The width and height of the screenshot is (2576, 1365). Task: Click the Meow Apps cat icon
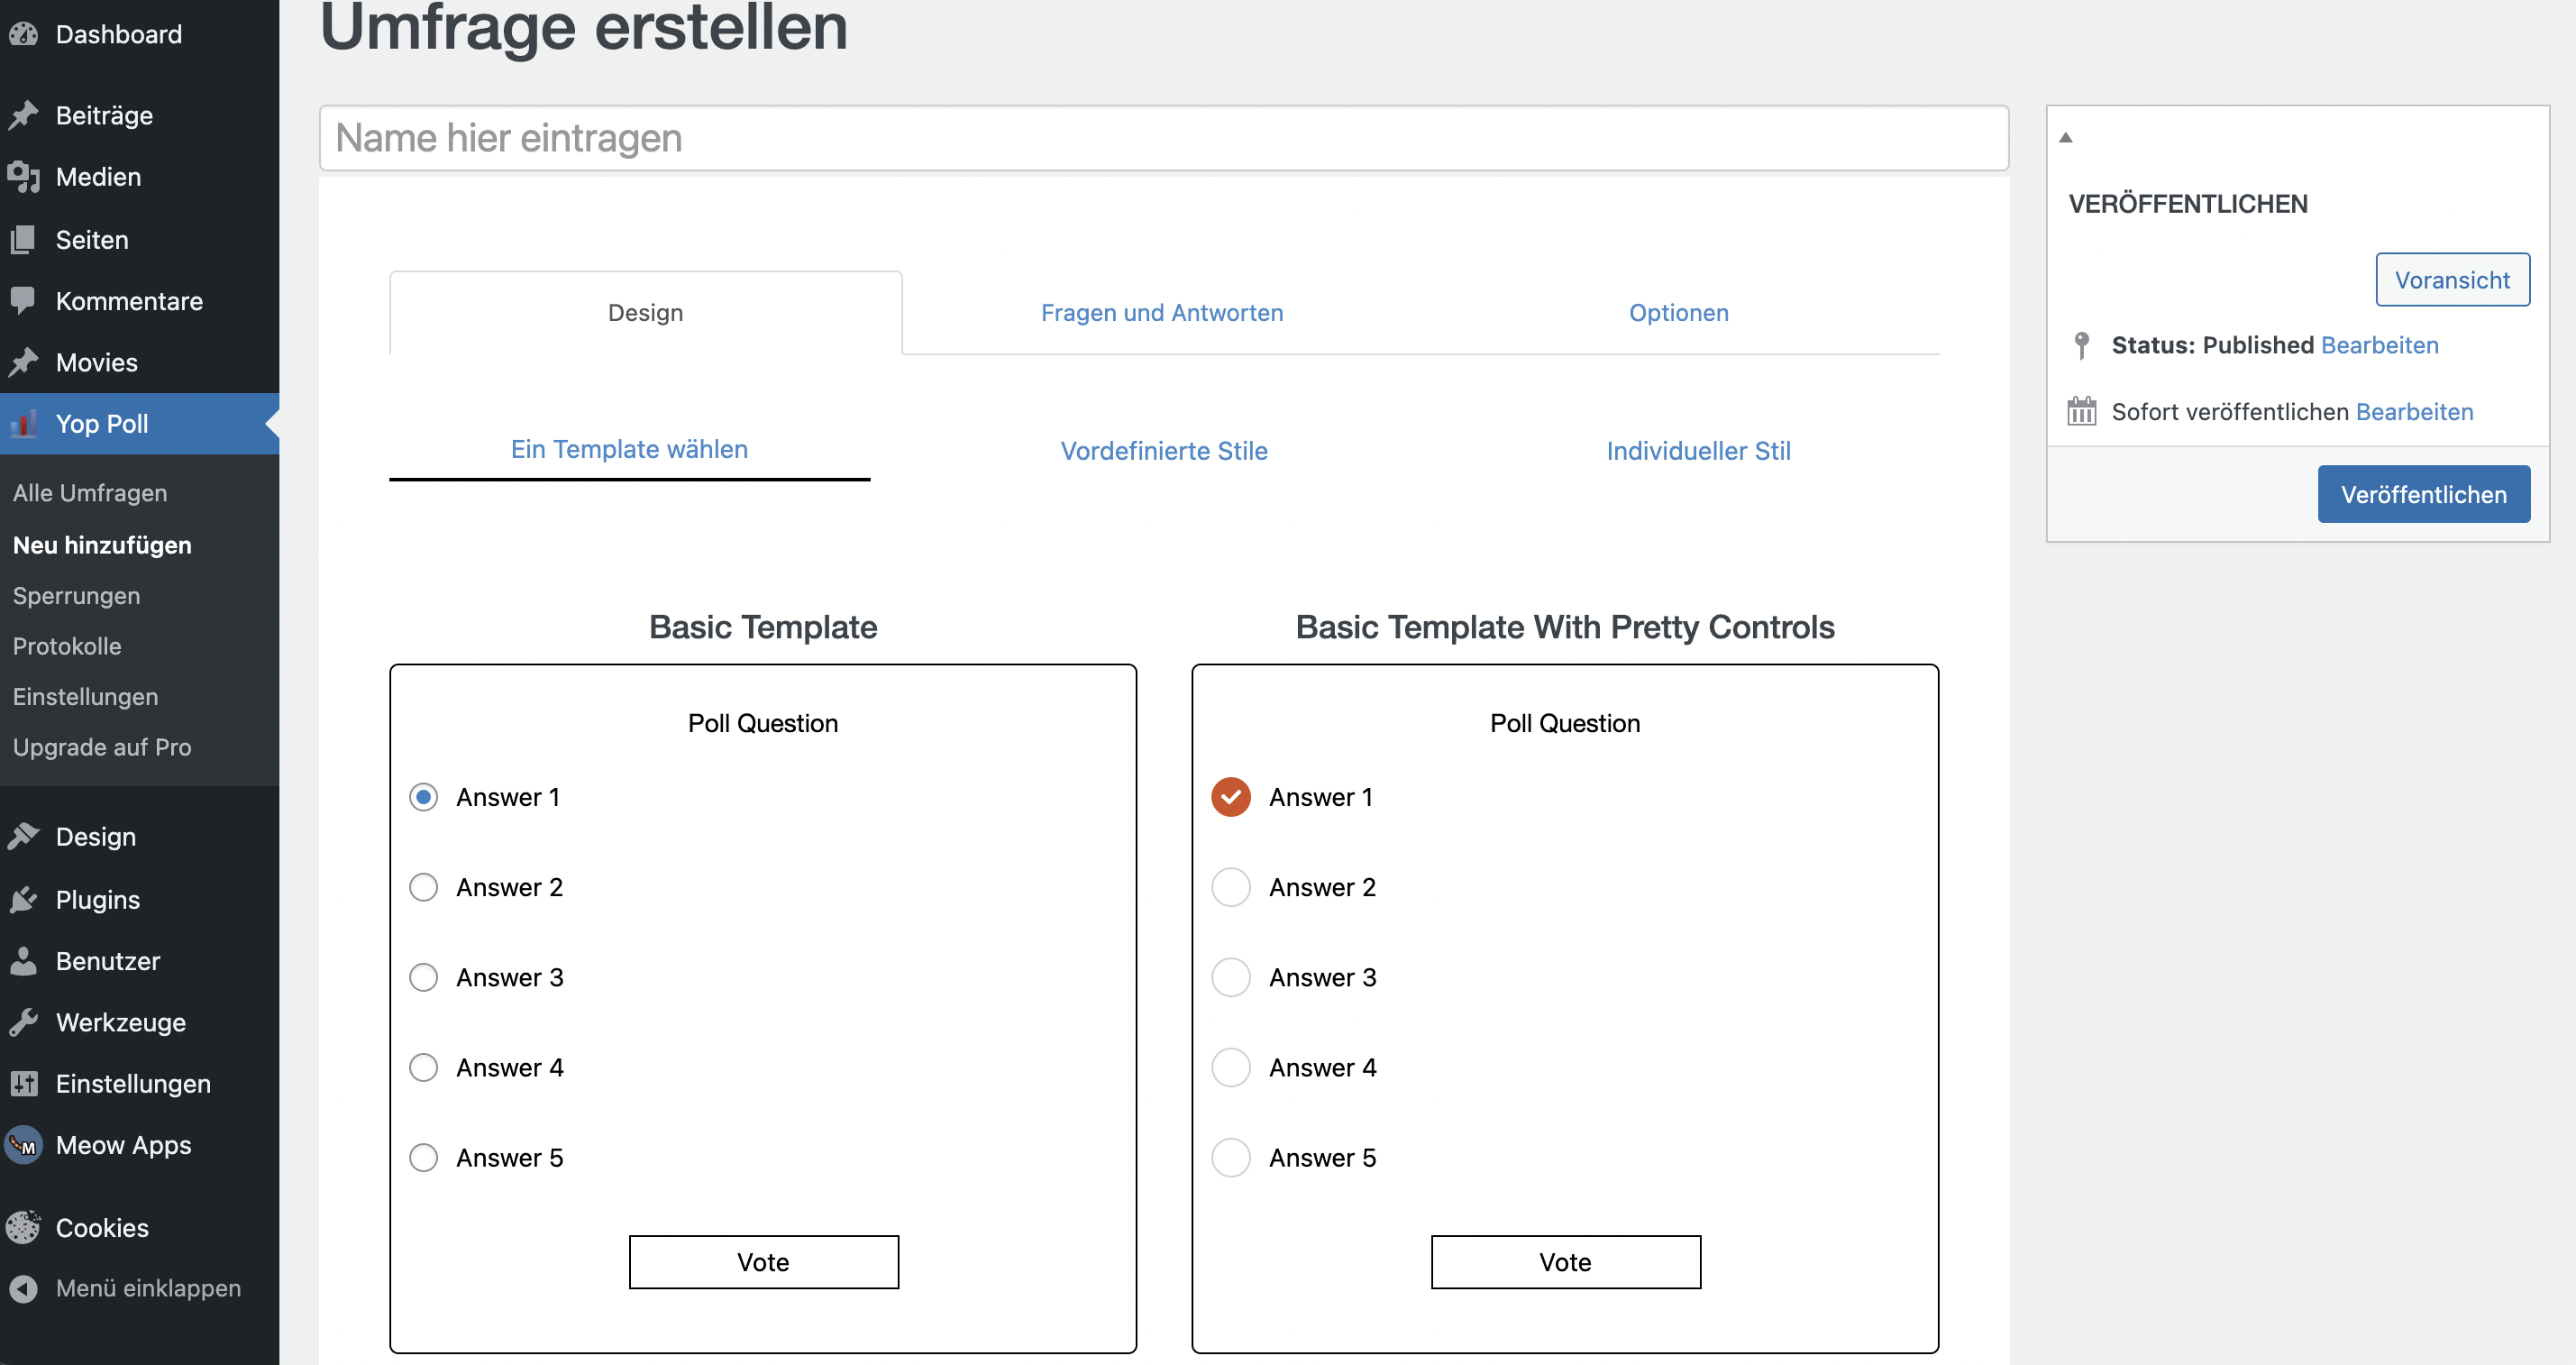pyautogui.click(x=24, y=1145)
